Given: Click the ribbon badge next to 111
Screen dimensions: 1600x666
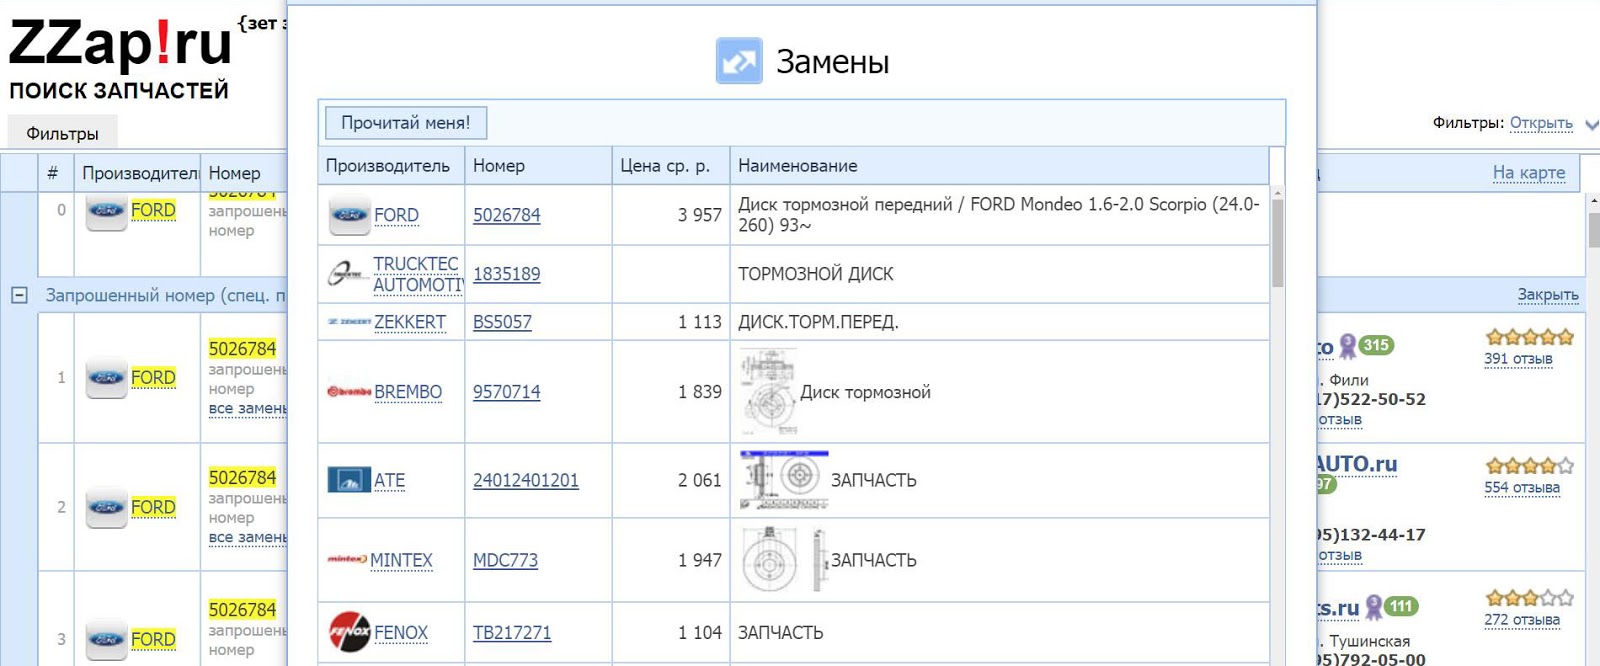Looking at the screenshot, I should (1374, 607).
